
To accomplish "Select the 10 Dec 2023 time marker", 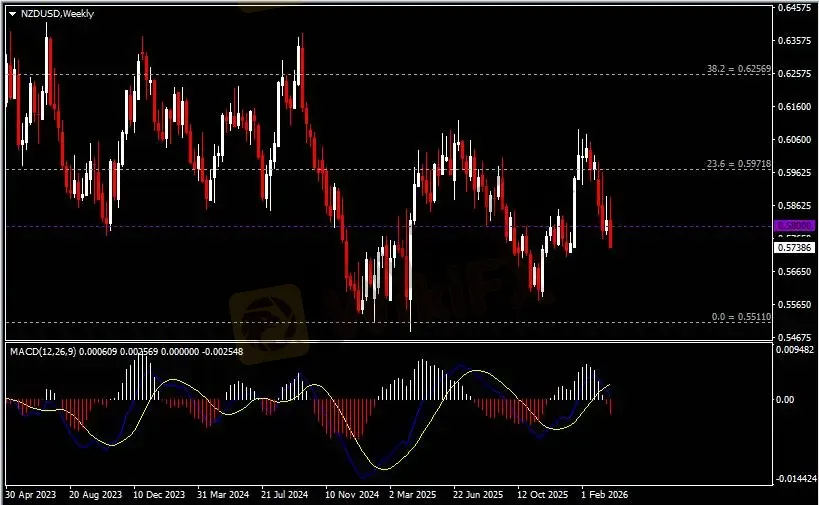I will (x=158, y=494).
